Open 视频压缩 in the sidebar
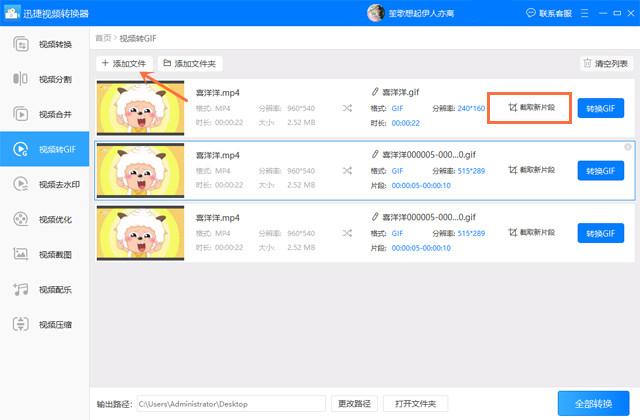The width and height of the screenshot is (640, 420). pyautogui.click(x=44, y=324)
